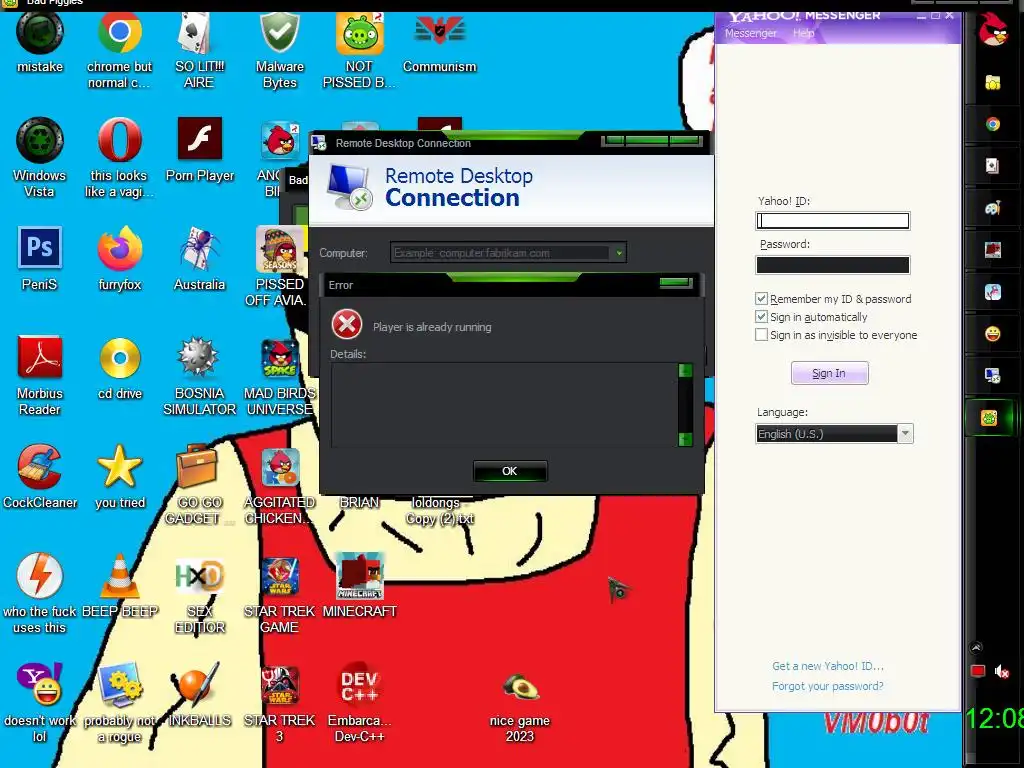Select the Morbius Reader desktop icon
The width and height of the screenshot is (1024, 768).
point(40,376)
